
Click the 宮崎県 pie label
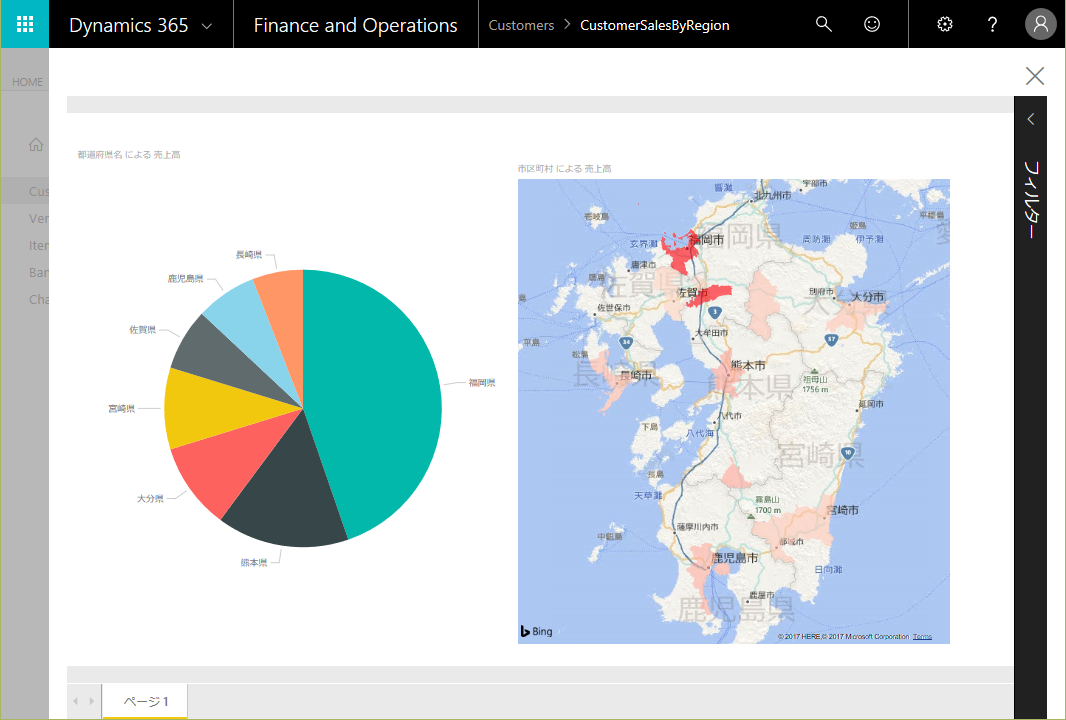122,409
